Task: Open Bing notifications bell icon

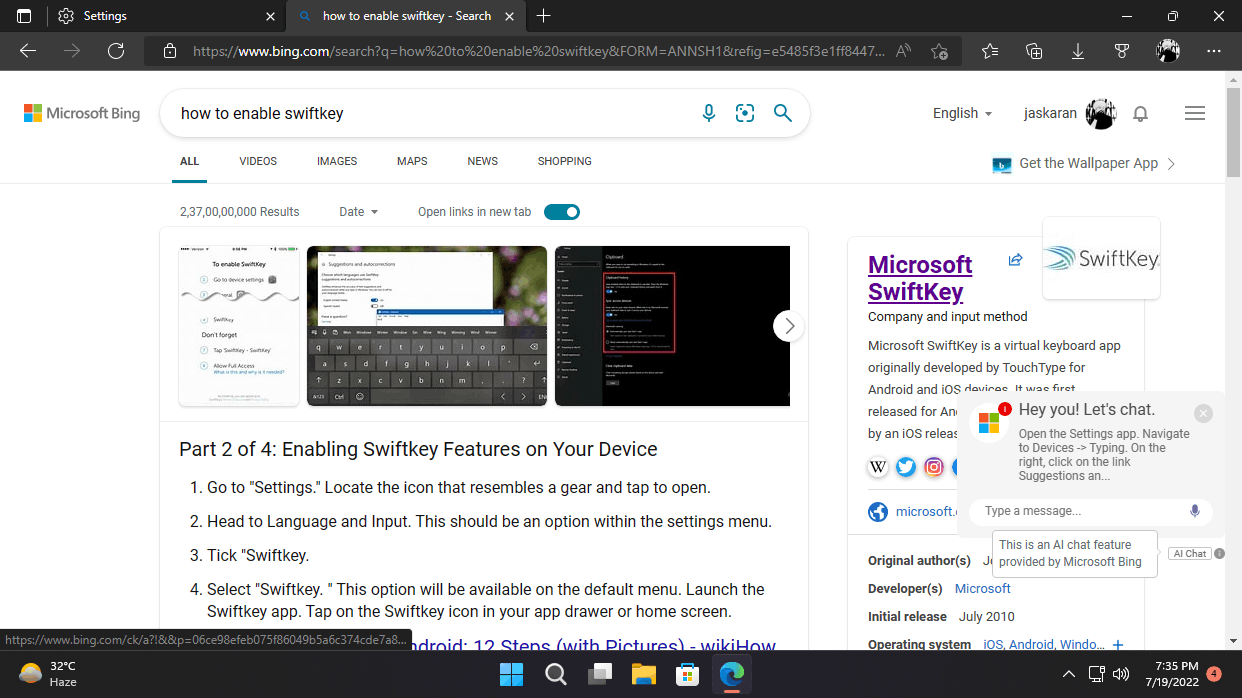Action: [1140, 114]
